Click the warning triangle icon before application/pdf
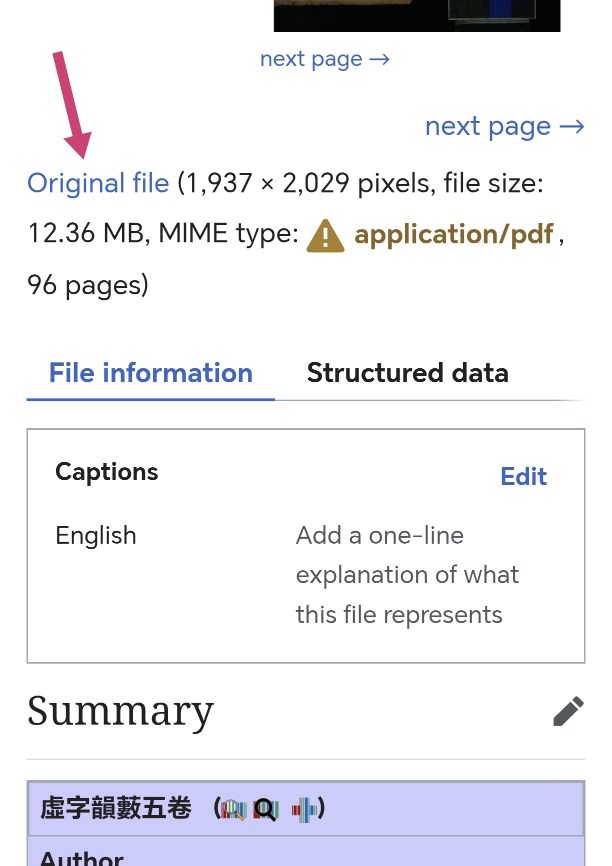This screenshot has height=866, width=612. point(325,235)
